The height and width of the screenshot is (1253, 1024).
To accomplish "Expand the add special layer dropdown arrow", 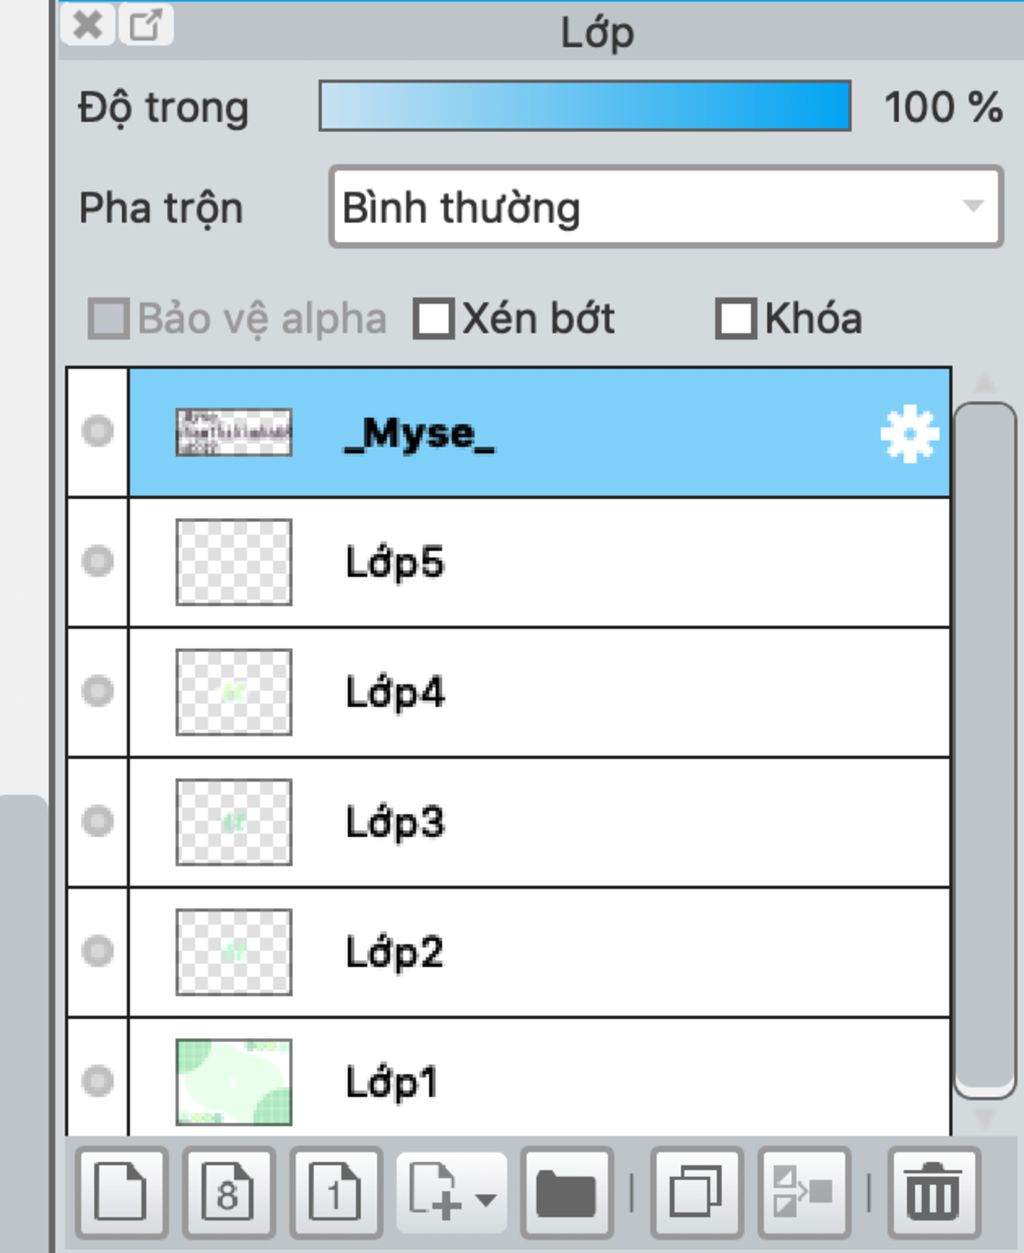I will click(x=485, y=1198).
